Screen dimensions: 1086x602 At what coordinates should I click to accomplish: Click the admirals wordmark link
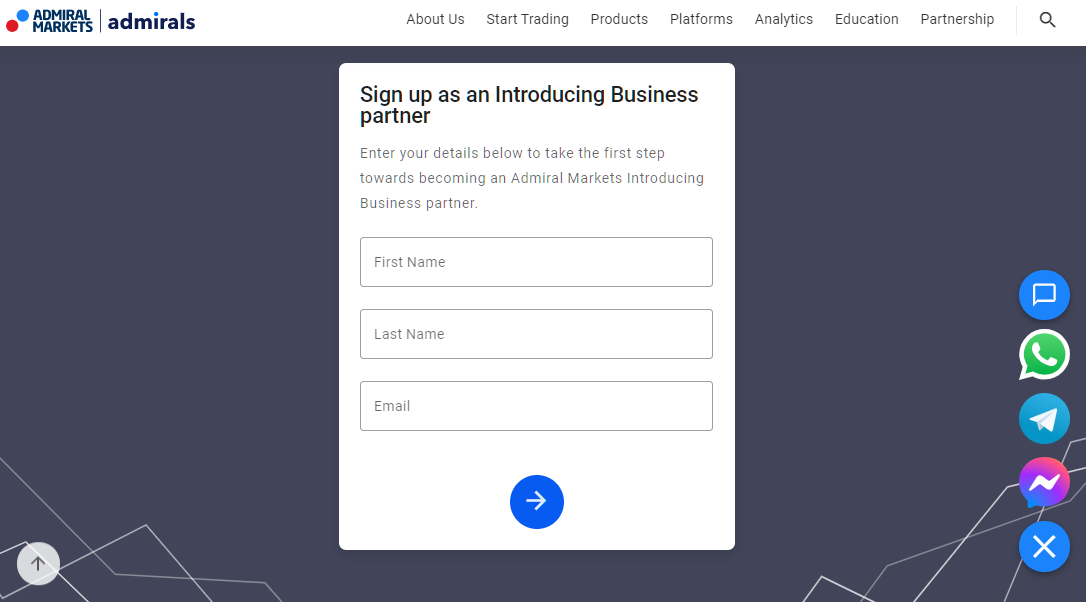(151, 21)
